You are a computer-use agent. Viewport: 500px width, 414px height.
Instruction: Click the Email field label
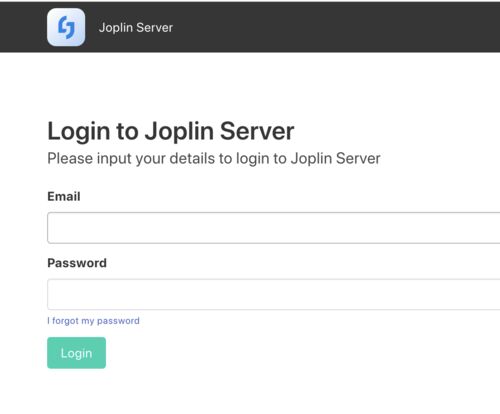point(64,196)
